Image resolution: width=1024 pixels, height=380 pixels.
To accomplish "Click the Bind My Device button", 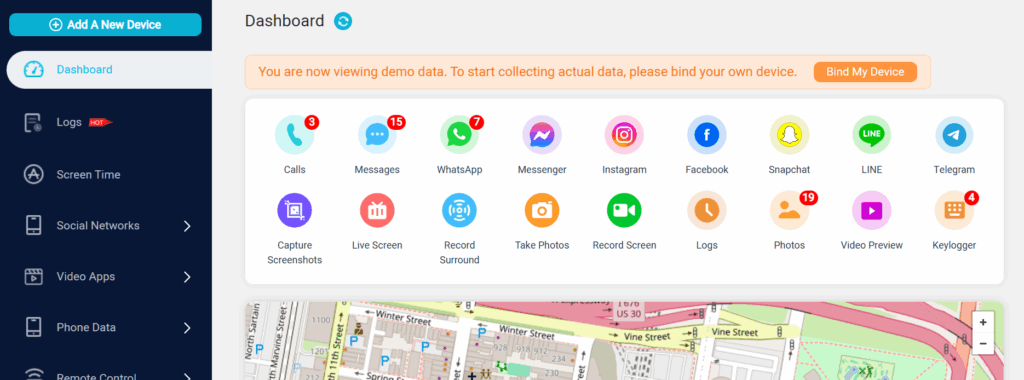I will click(865, 72).
